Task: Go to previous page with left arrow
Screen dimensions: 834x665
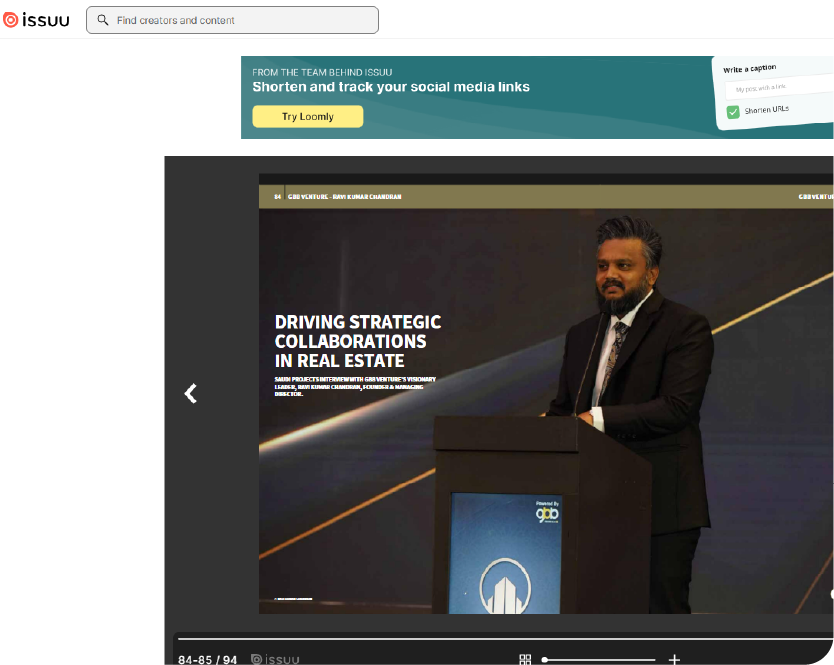Action: [191, 394]
